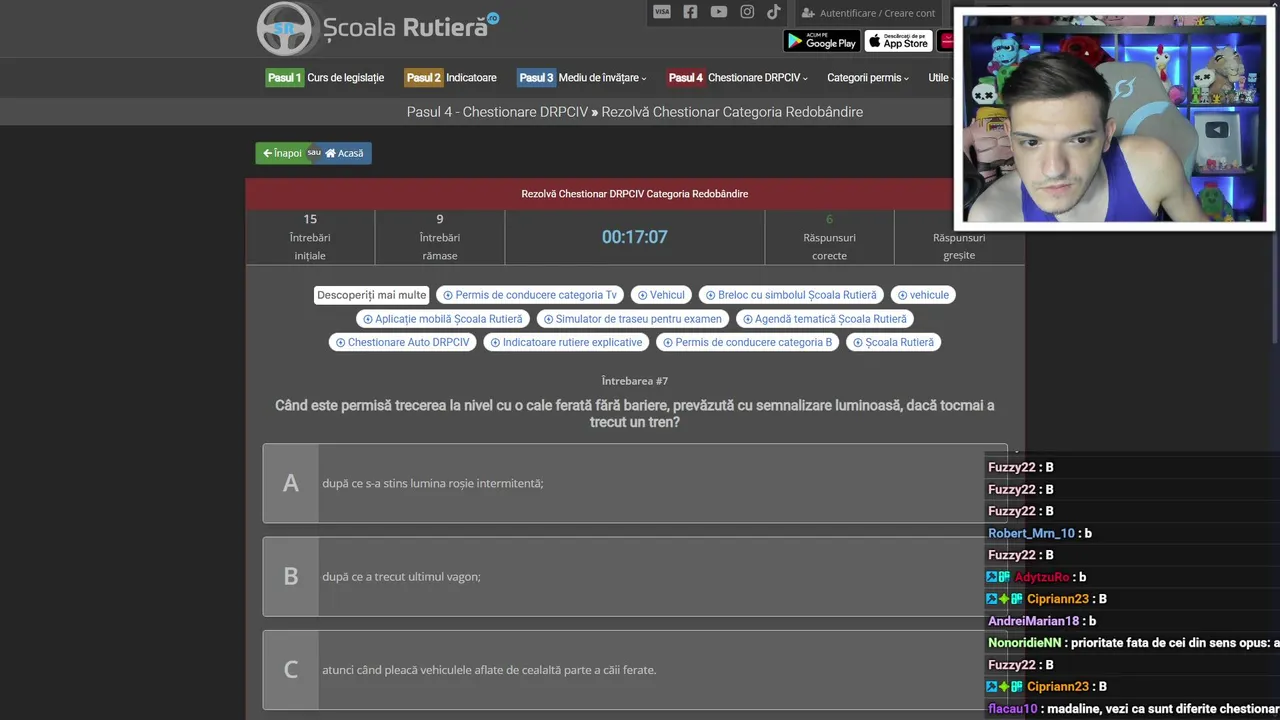Select answer A, după ce s-a stins lumina roșie
Screen dimensions: 1280x720
click(635, 483)
